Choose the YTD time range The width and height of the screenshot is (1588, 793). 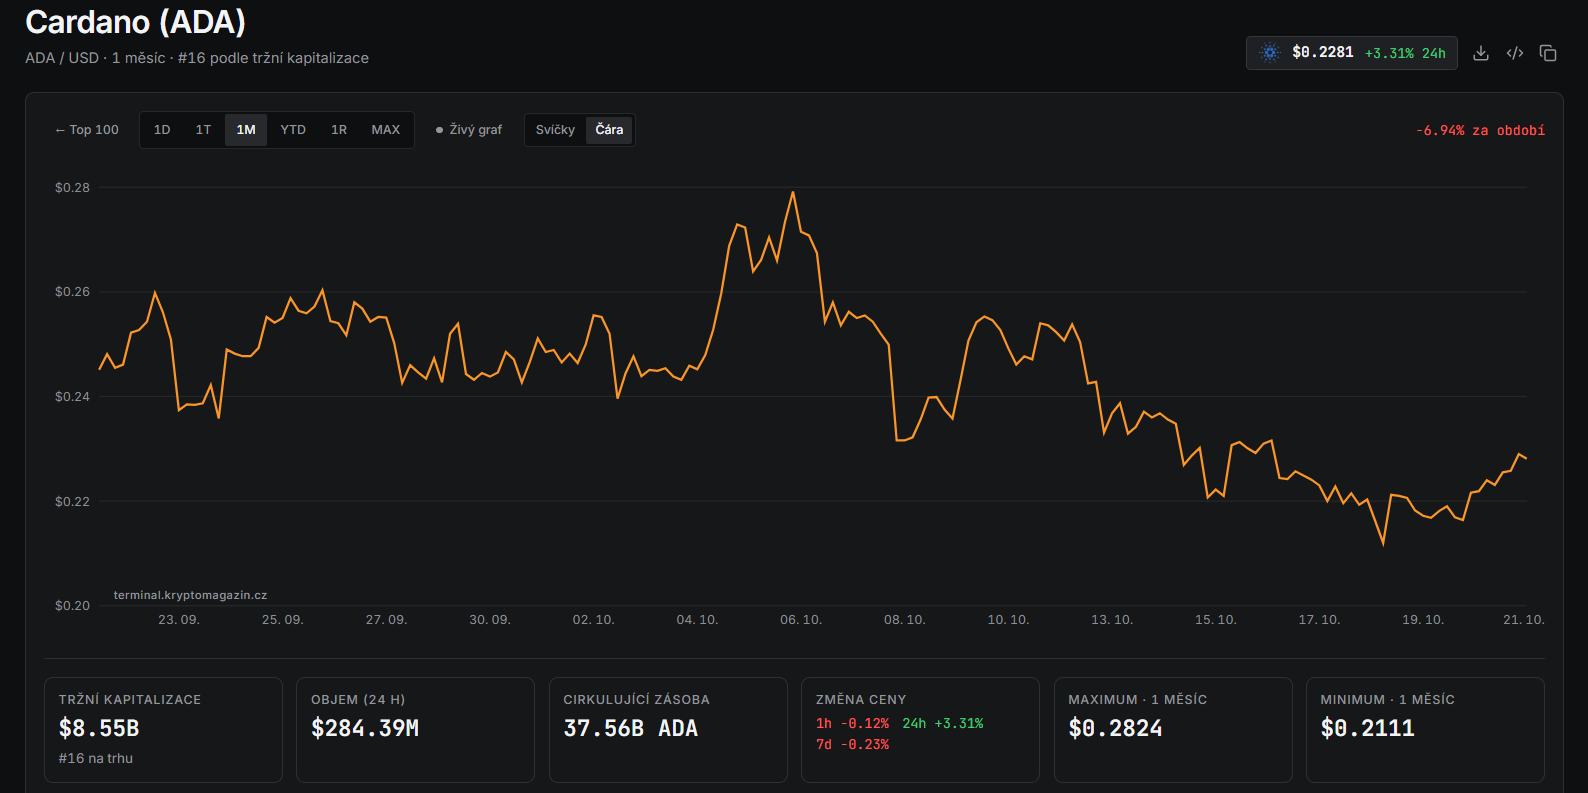293,130
